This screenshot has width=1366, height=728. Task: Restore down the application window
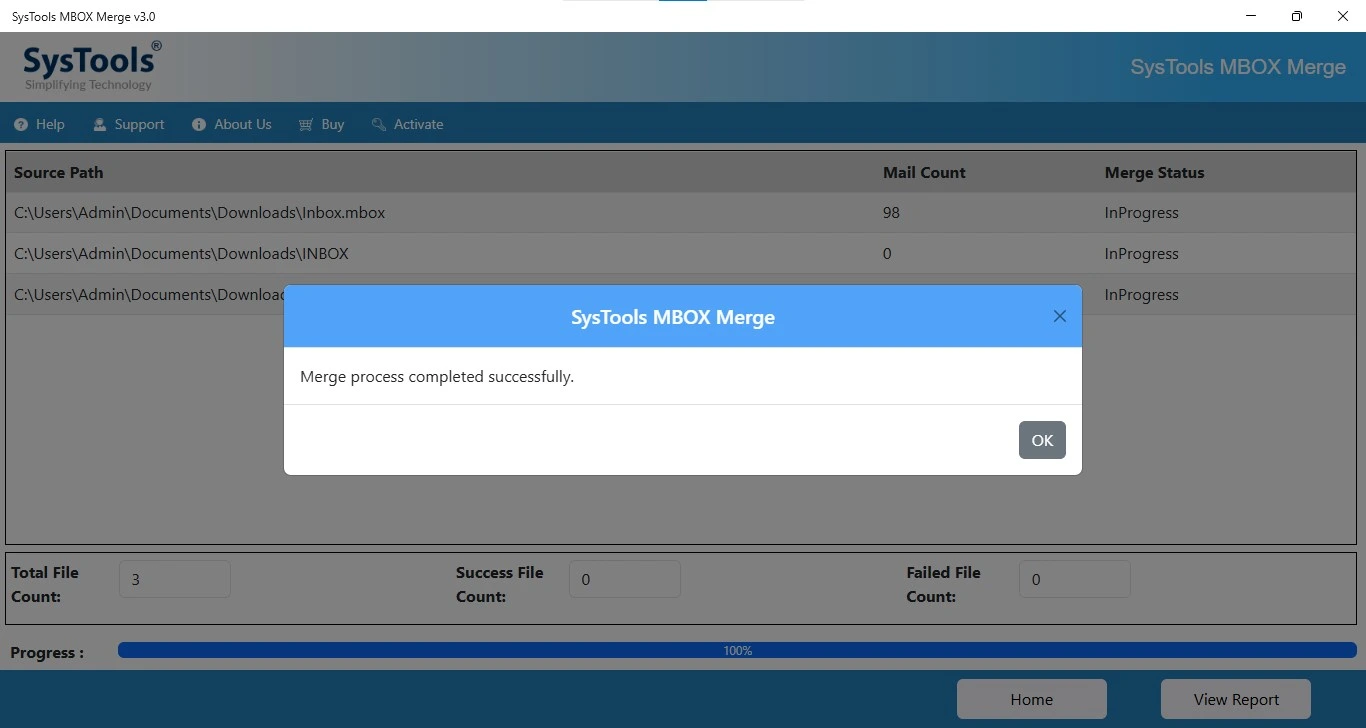1297,16
